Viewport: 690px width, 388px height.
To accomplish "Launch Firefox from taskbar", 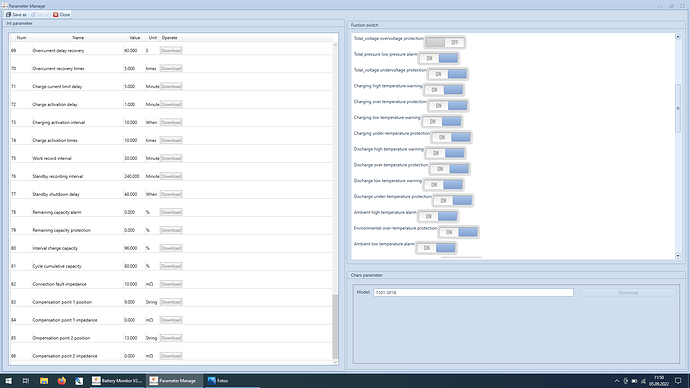I will tap(62, 381).
